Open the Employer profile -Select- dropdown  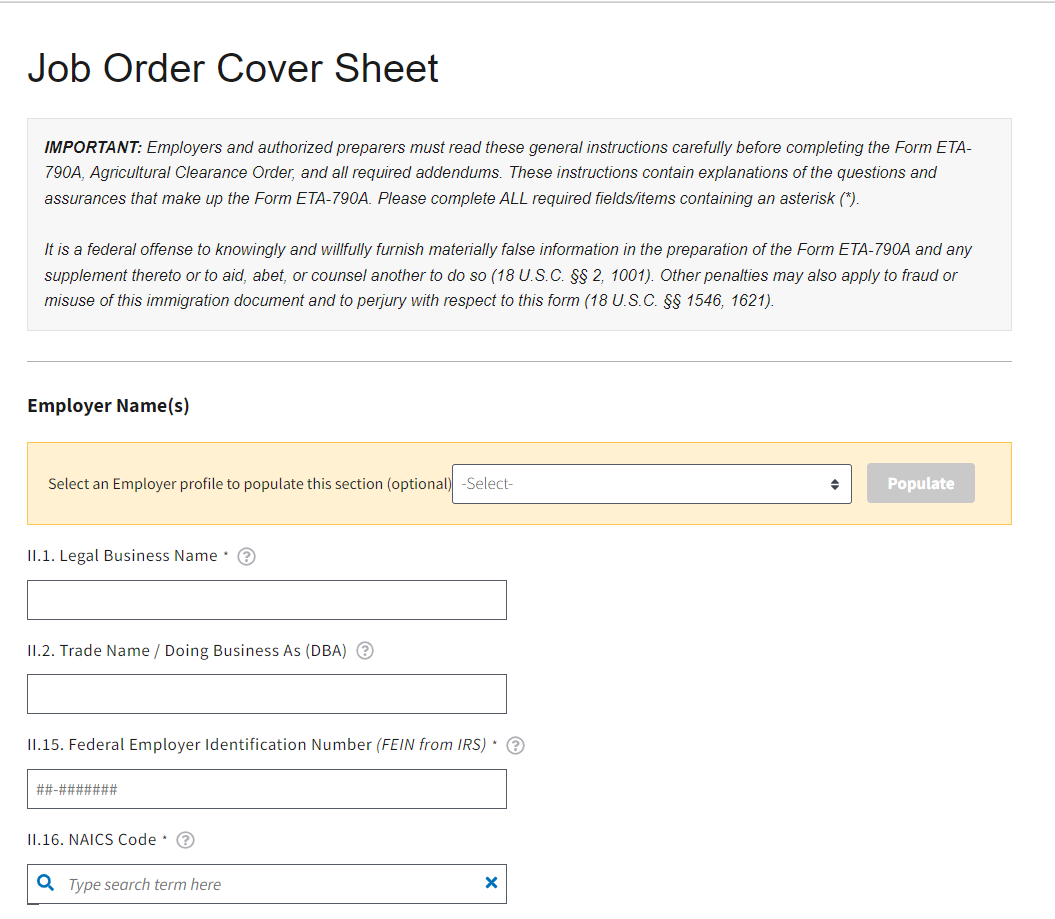pos(651,484)
